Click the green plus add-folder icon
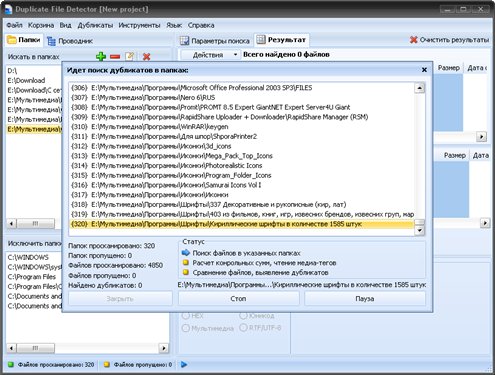Screen dimensions: 495x375 click(x=101, y=56)
